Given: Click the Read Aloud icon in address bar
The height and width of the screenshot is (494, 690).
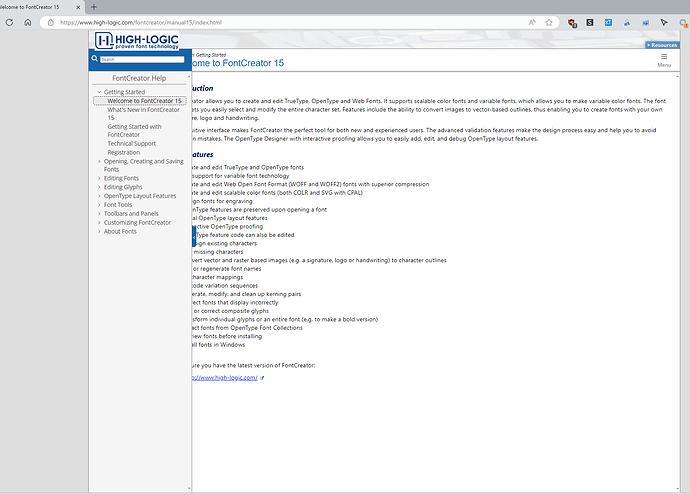Looking at the screenshot, I should tap(532, 22).
